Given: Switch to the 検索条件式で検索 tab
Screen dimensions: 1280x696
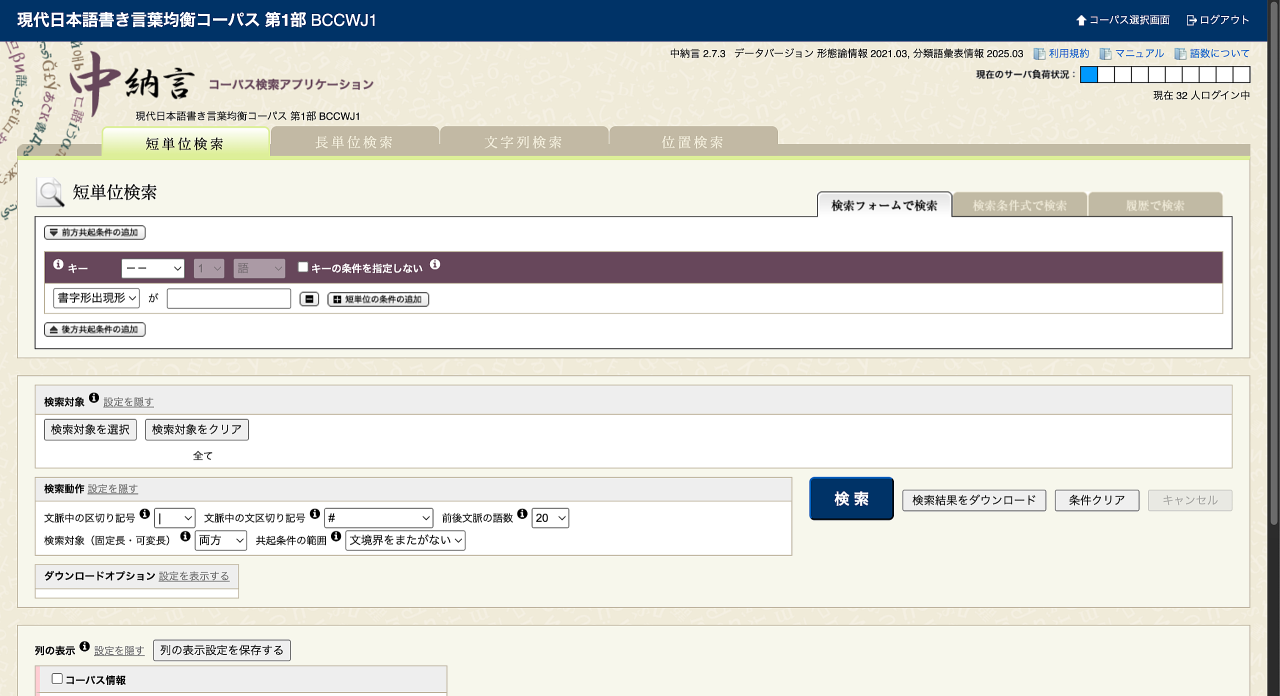Looking at the screenshot, I should pos(1020,205).
